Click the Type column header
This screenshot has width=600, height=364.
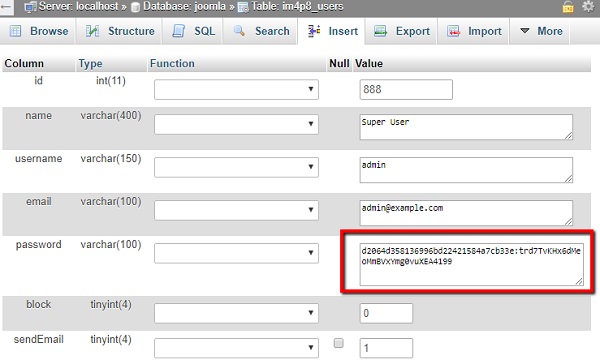90,64
